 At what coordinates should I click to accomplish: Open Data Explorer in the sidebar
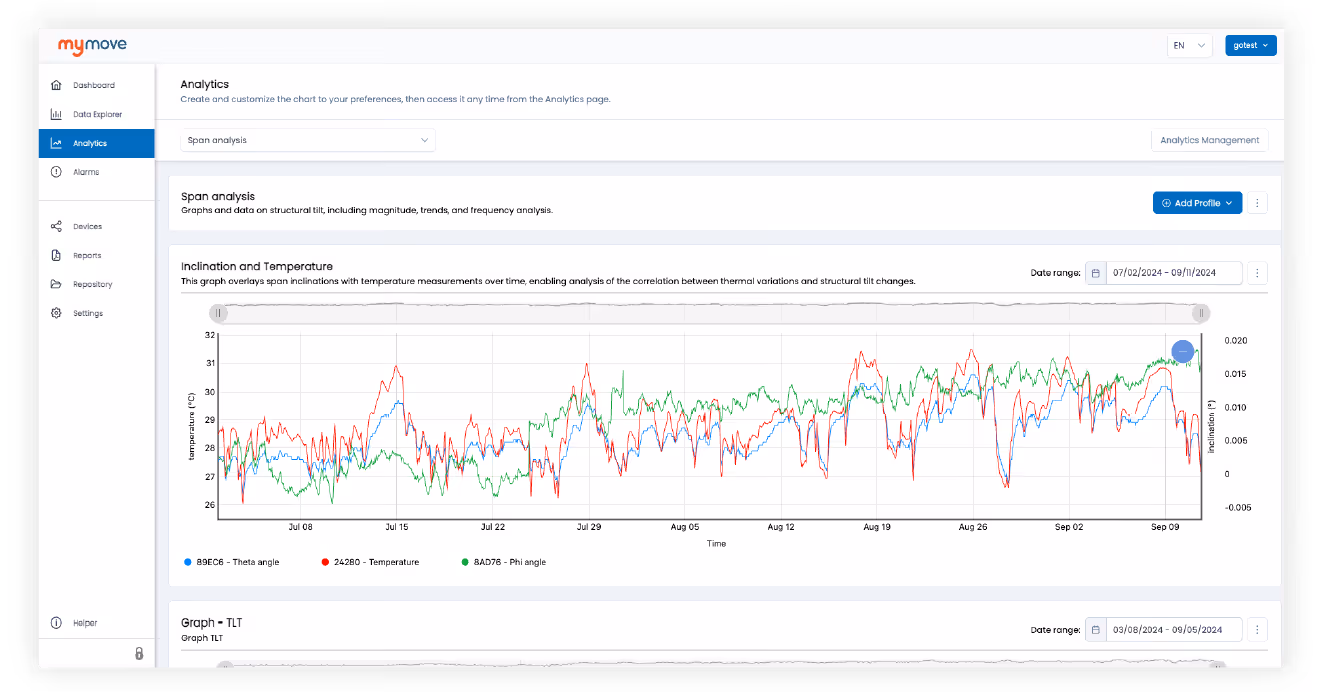(97, 114)
